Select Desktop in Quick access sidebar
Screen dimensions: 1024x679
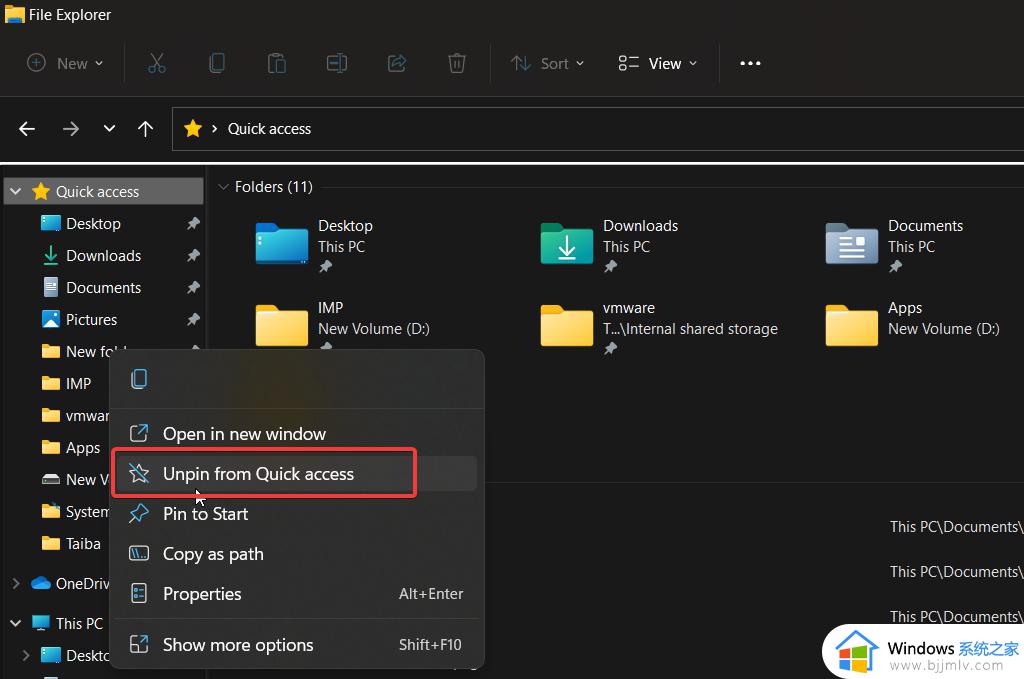[x=93, y=223]
